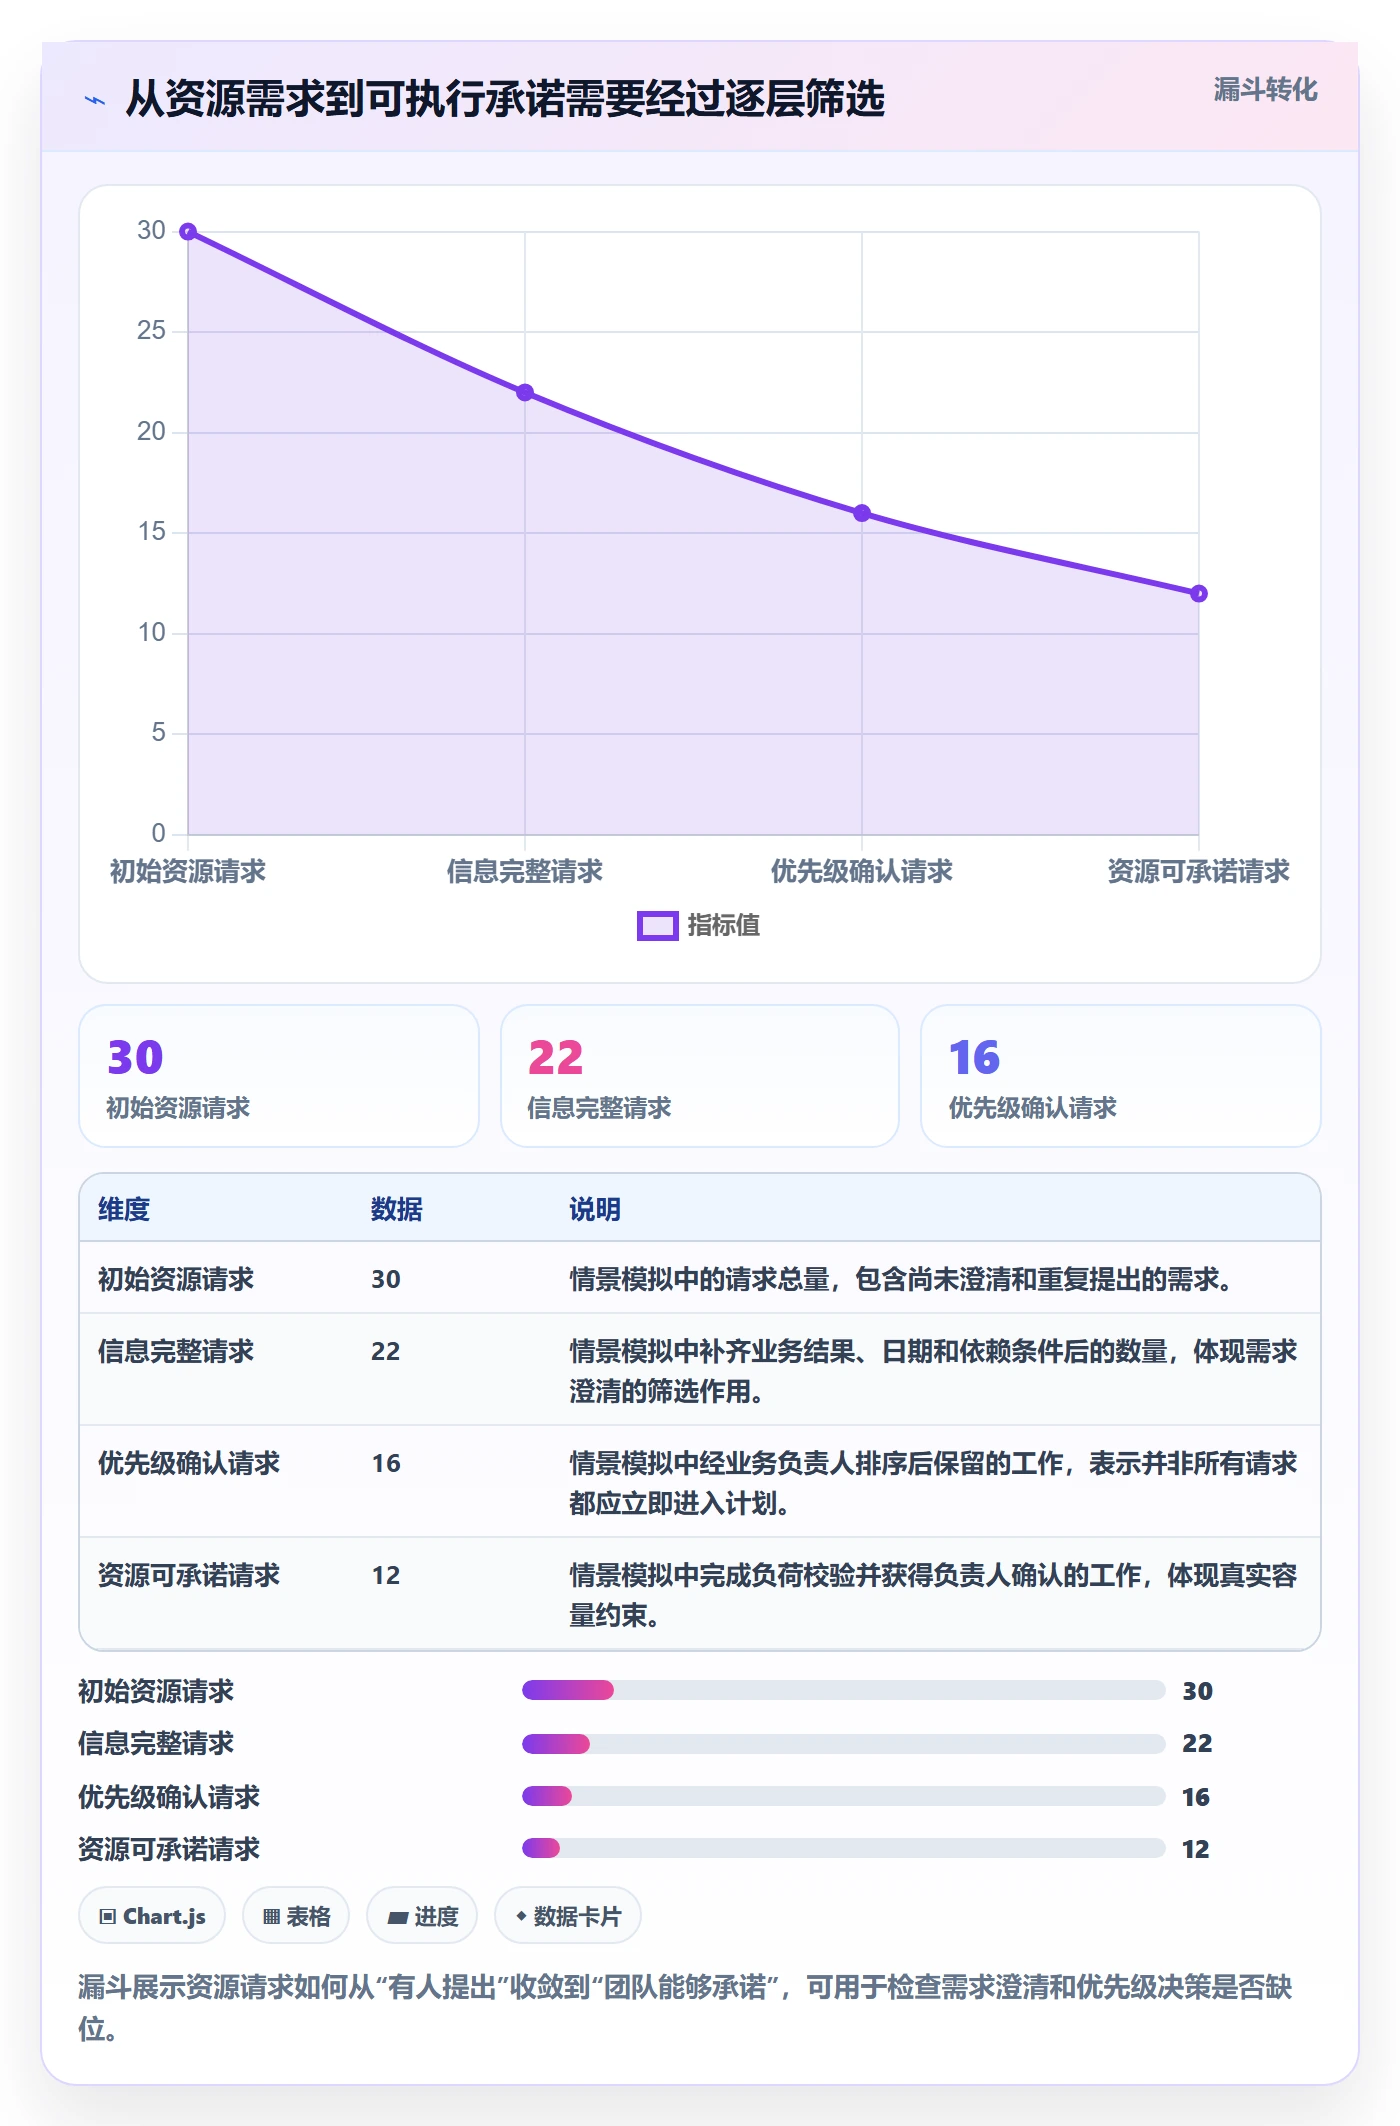Open the 22 信息完整请求 data card
The height and width of the screenshot is (2126, 1400).
click(x=700, y=1076)
